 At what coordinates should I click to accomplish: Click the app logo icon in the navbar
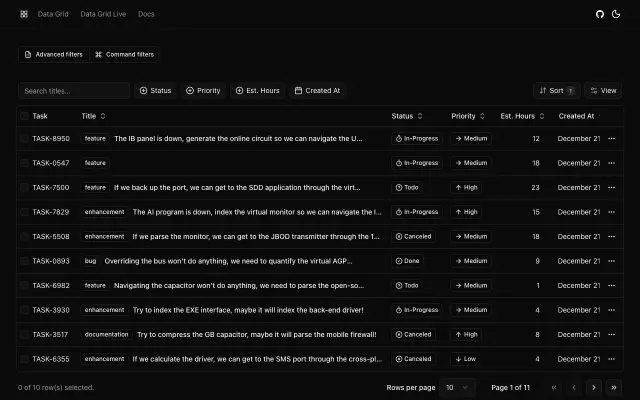pos(24,14)
